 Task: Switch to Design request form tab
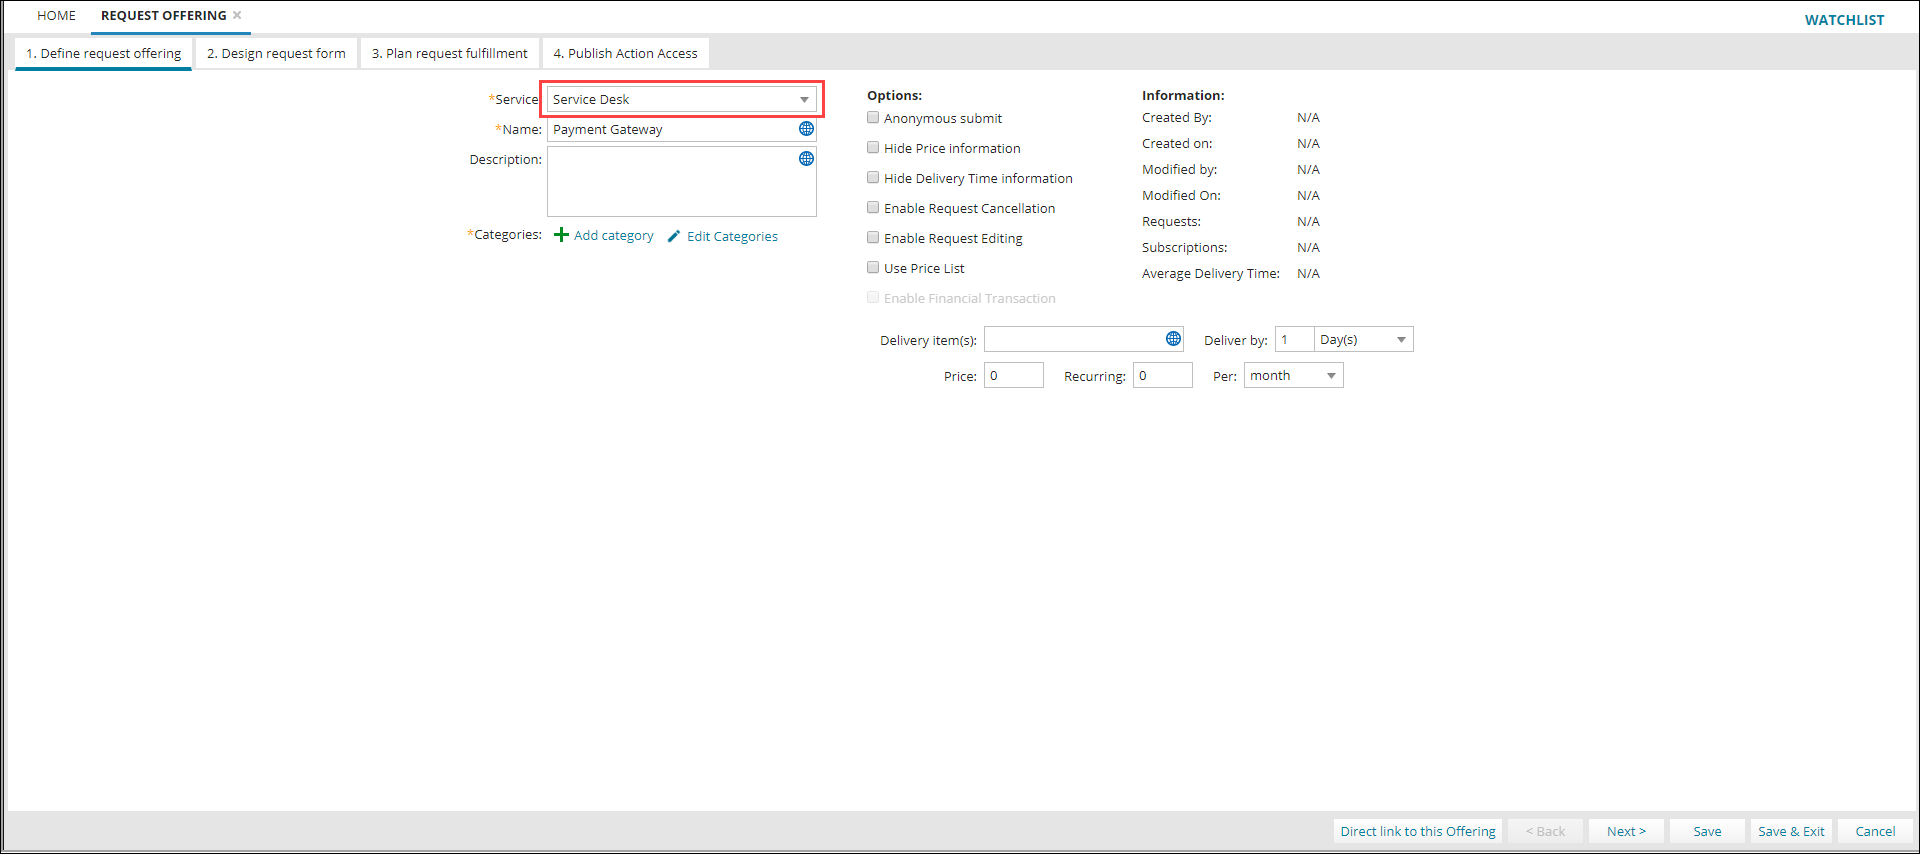pyautogui.click(x=276, y=54)
